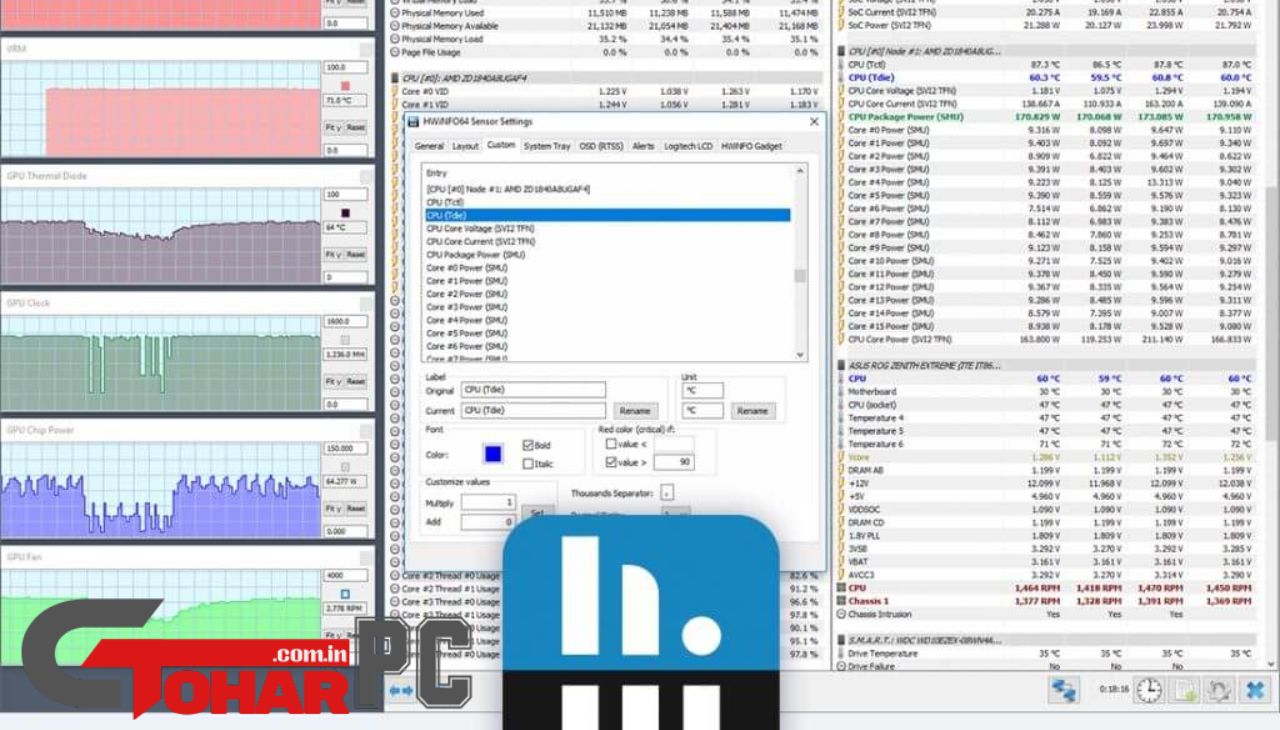The height and width of the screenshot is (730, 1280).
Task: Toggle the GPU Clock graph corner checkbox
Action: [x=367, y=303]
